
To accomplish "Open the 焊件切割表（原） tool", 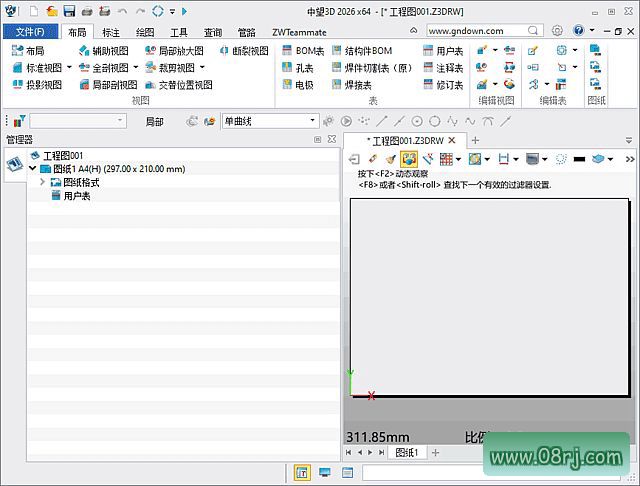I will tap(372, 68).
